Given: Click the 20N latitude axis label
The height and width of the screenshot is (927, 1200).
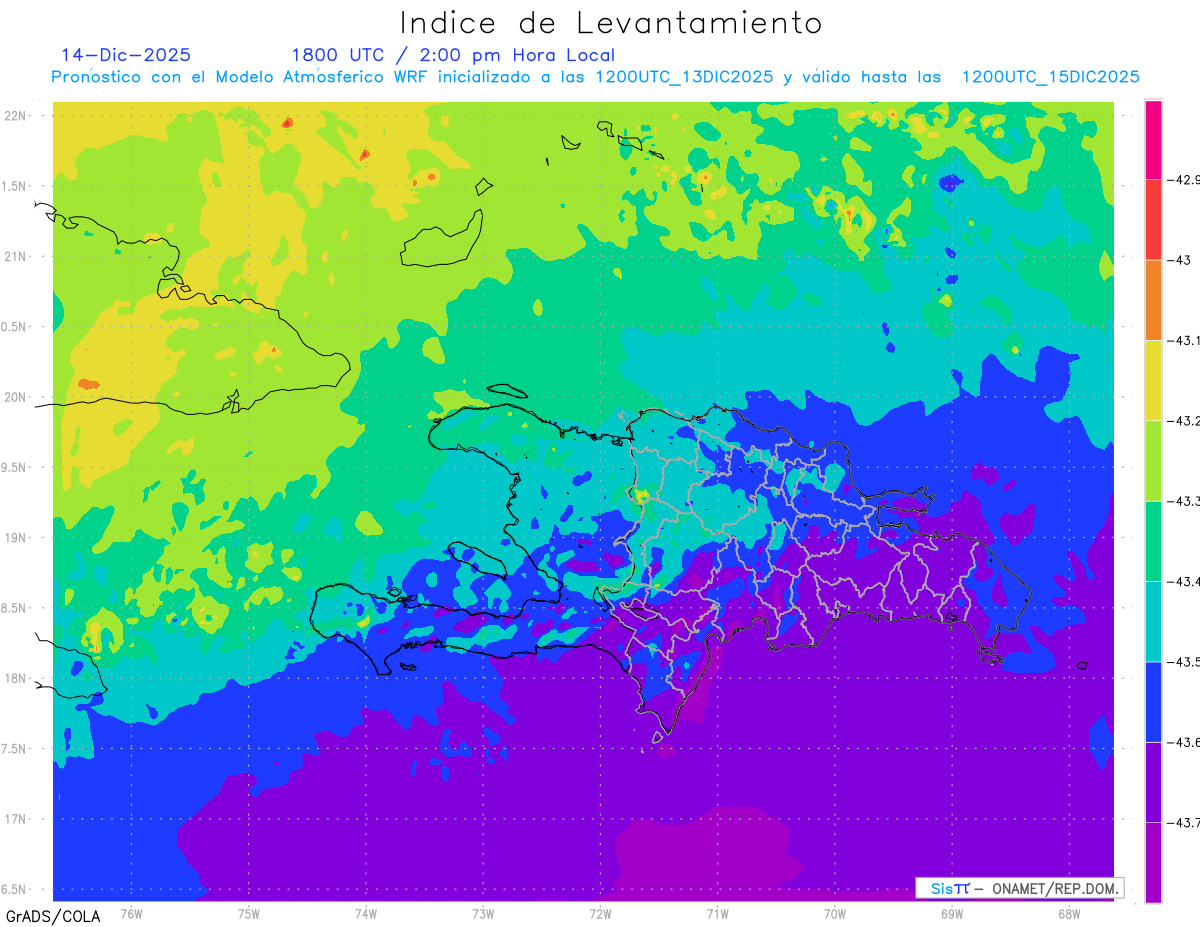Looking at the screenshot, I should coord(15,397).
